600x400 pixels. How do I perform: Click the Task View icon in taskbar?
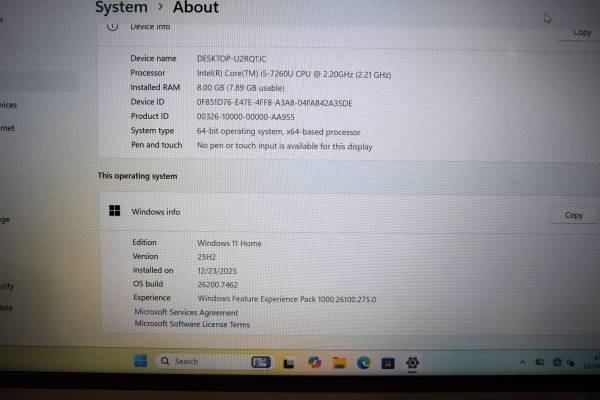tap(291, 362)
